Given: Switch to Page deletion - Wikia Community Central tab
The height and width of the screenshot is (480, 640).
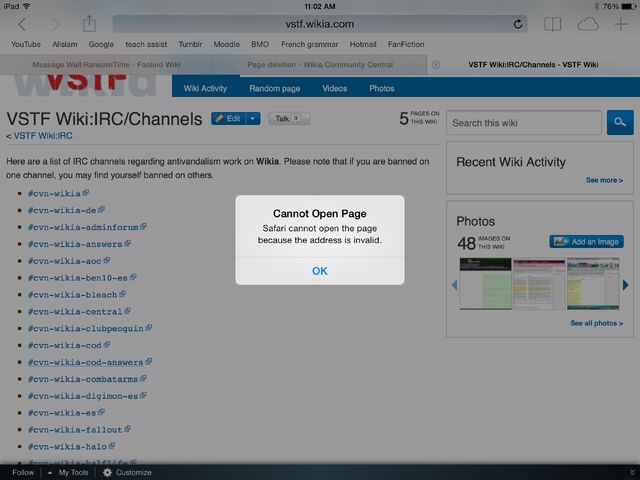Looking at the screenshot, I should coord(320,64).
